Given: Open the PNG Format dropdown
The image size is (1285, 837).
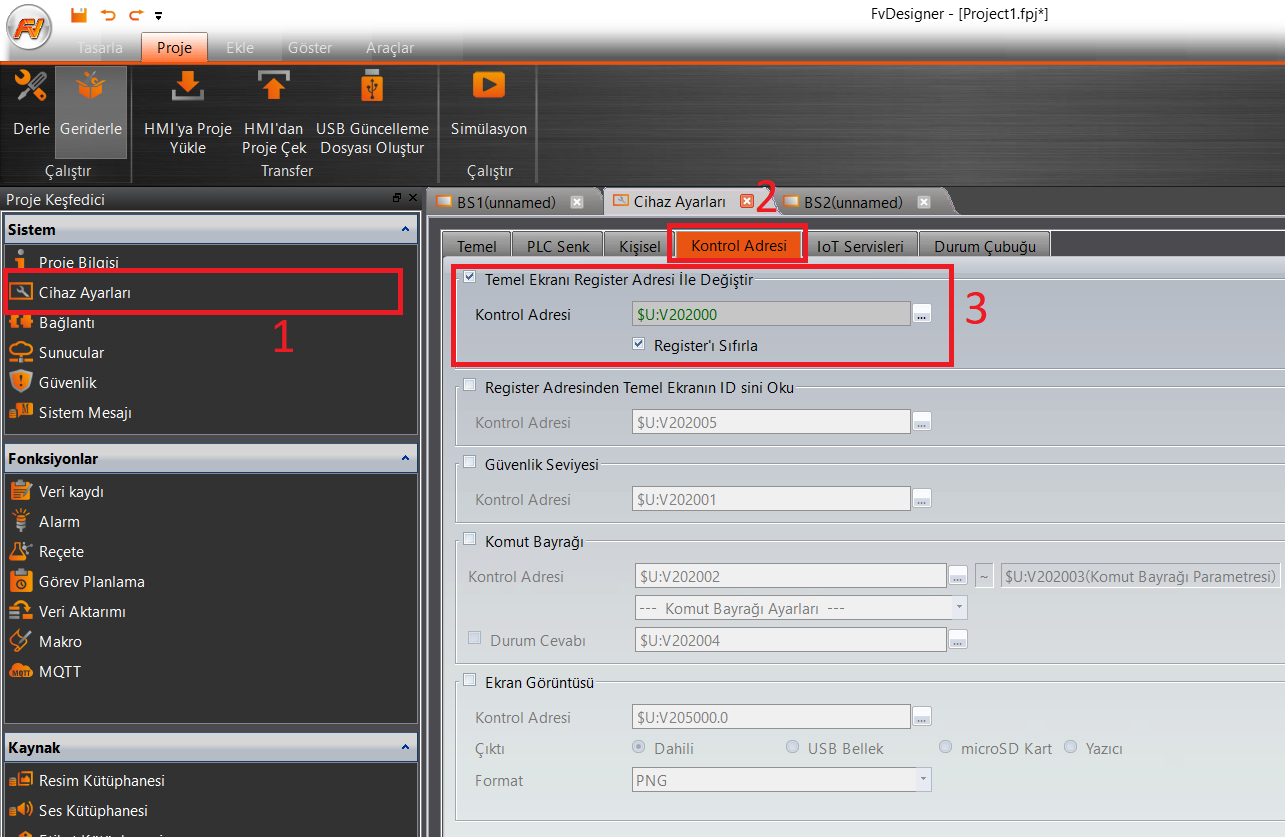Looking at the screenshot, I should point(782,780).
